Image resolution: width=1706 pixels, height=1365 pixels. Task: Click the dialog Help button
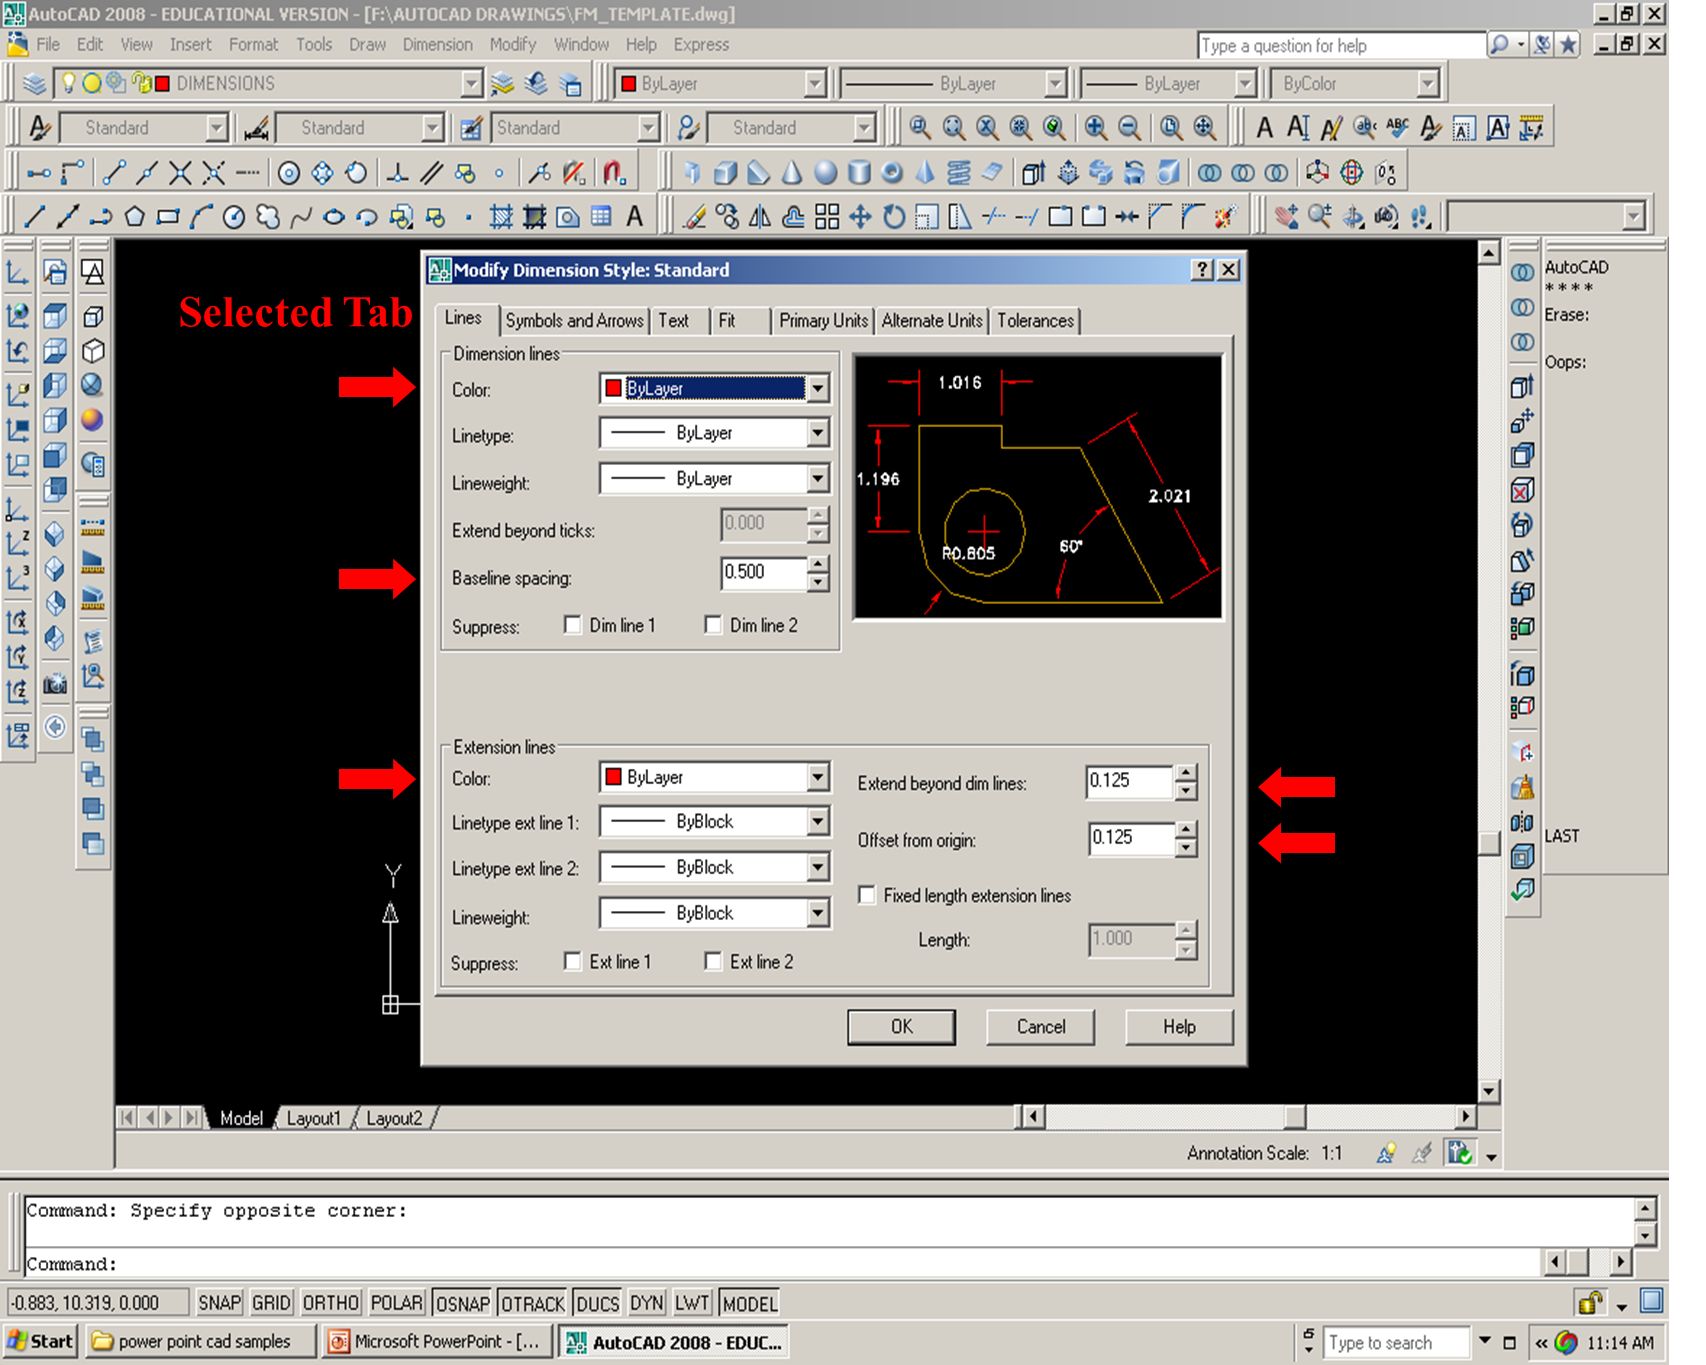pos(1179,1026)
